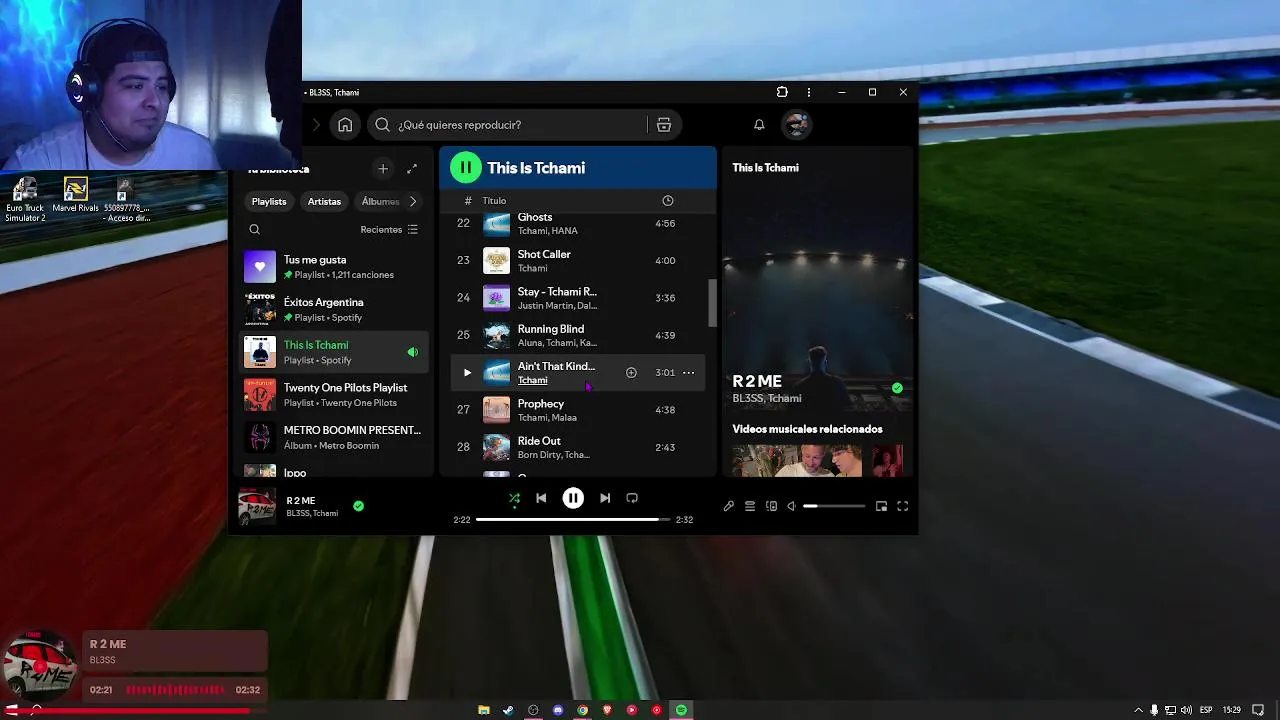This screenshot has height=720, width=1280.
Task: Open Steam from the taskbar
Action: pos(508,710)
